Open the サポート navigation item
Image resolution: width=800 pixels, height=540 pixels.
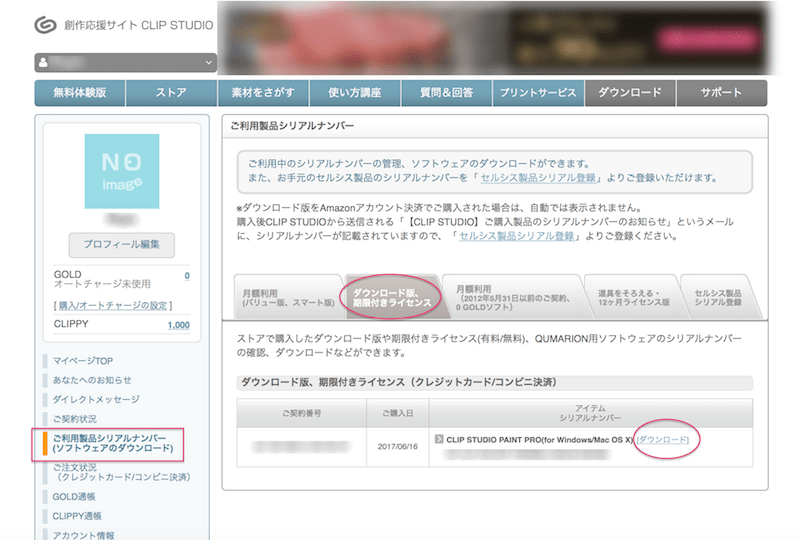point(721,93)
